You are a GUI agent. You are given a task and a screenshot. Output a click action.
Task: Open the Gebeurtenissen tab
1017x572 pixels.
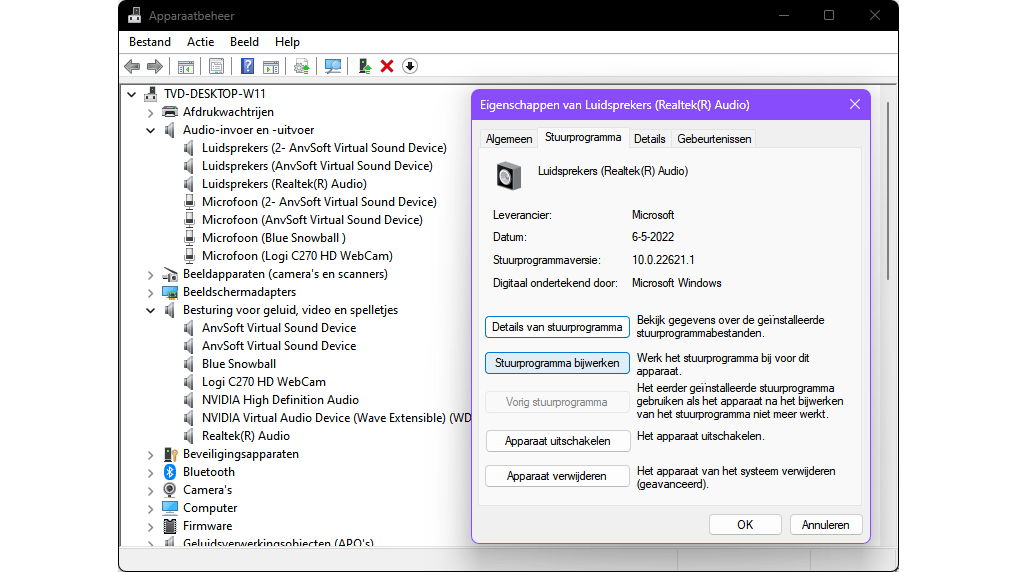pyautogui.click(x=714, y=139)
